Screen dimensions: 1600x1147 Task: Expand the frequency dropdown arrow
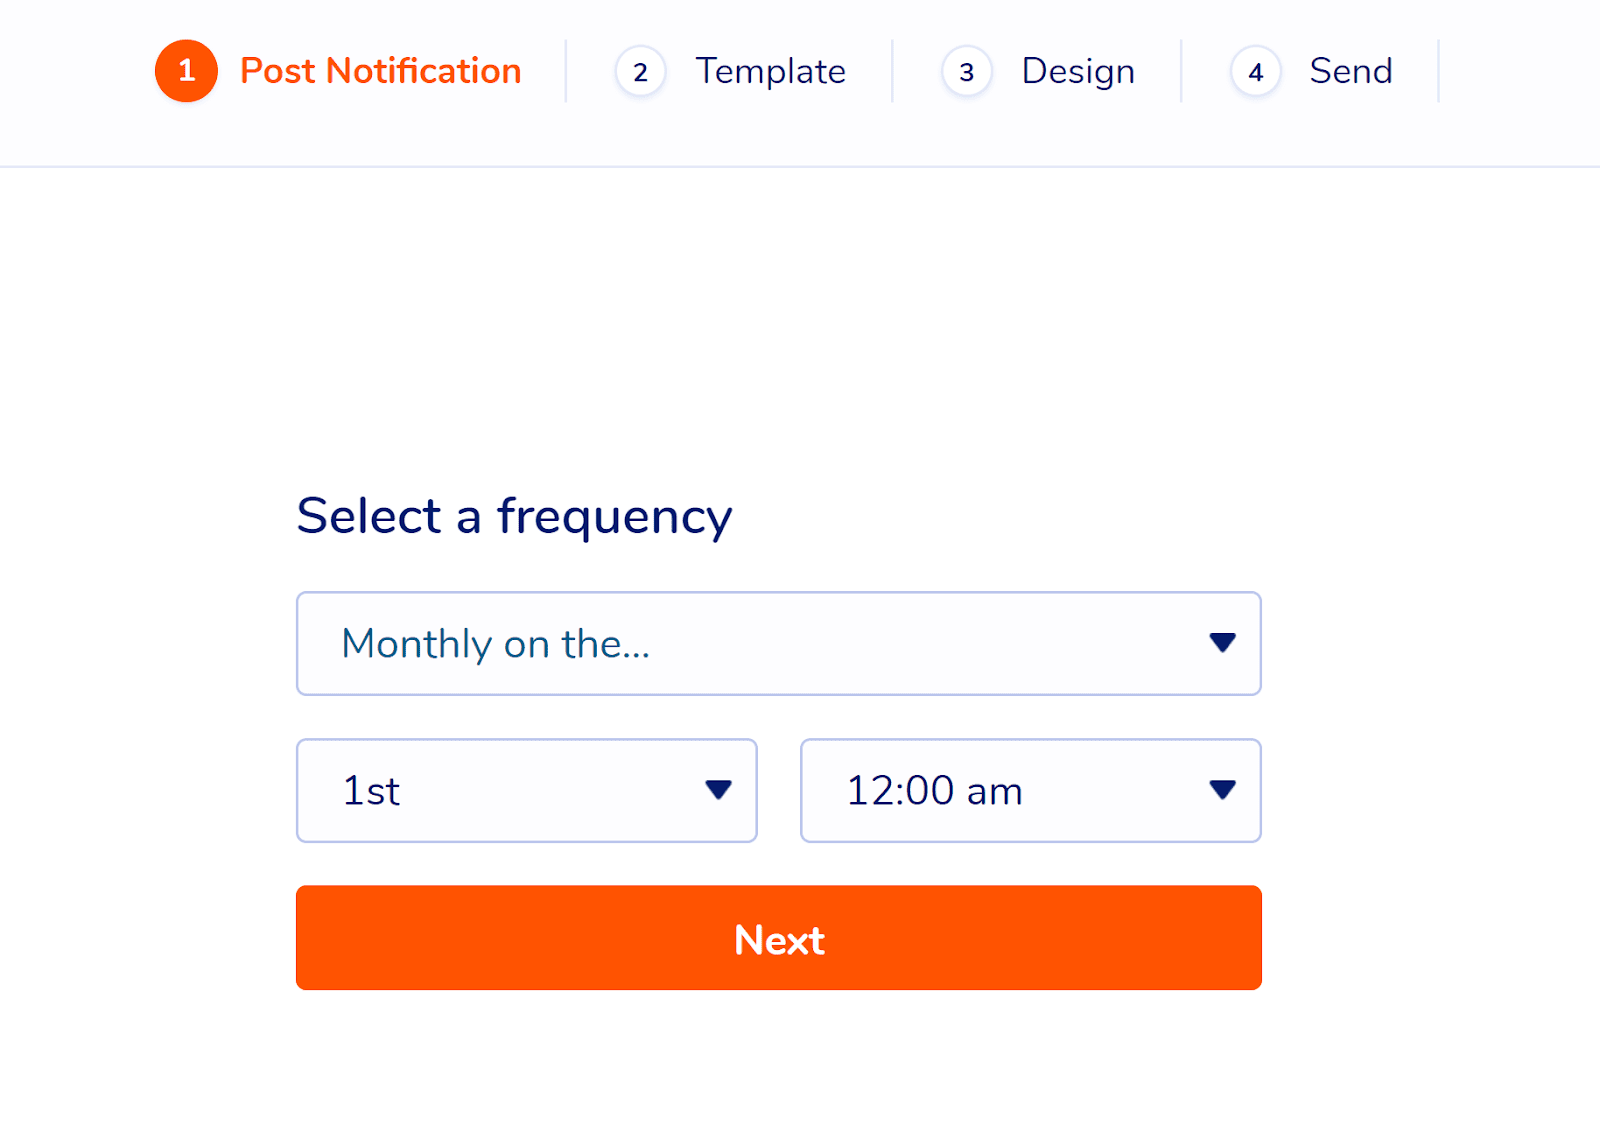click(1222, 643)
